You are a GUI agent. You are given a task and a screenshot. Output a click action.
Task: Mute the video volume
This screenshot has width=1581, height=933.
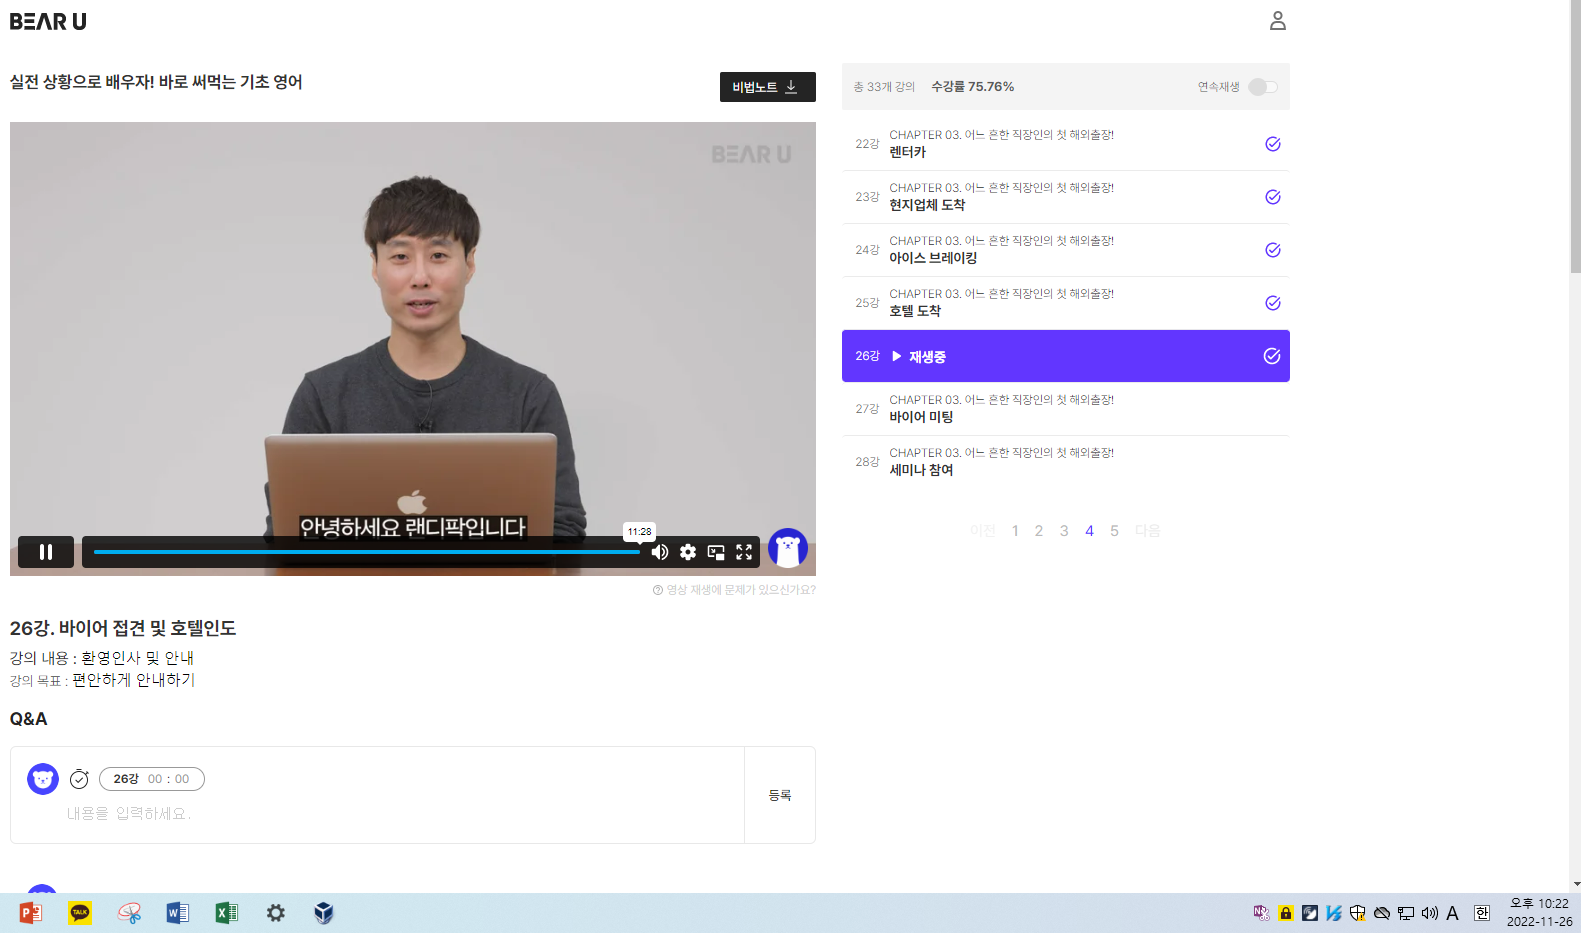point(660,552)
